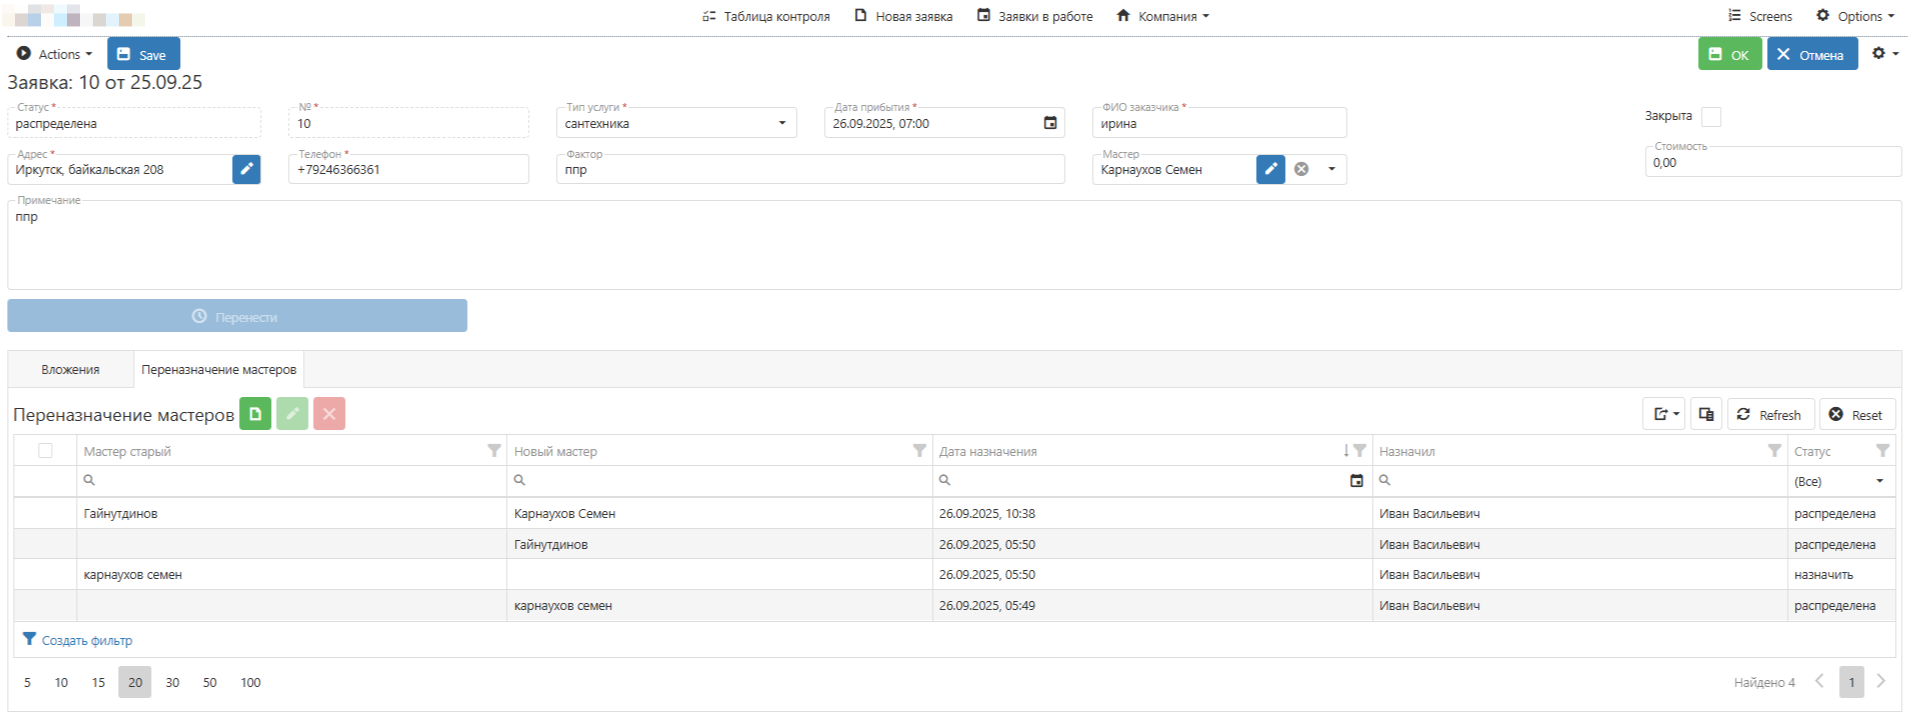Click the green pencil edit button in reassignment toolbar
Image resolution: width=1908 pixels, height=720 pixels.
click(x=292, y=414)
